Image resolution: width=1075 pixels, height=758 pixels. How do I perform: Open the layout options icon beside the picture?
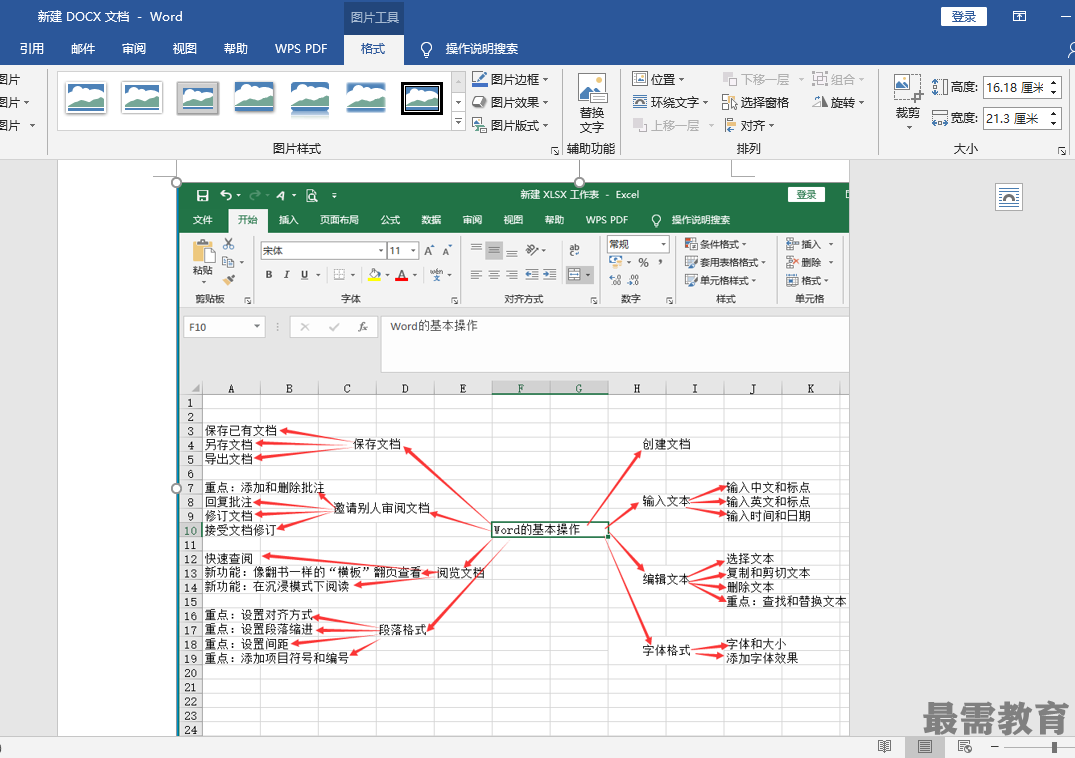[1008, 197]
